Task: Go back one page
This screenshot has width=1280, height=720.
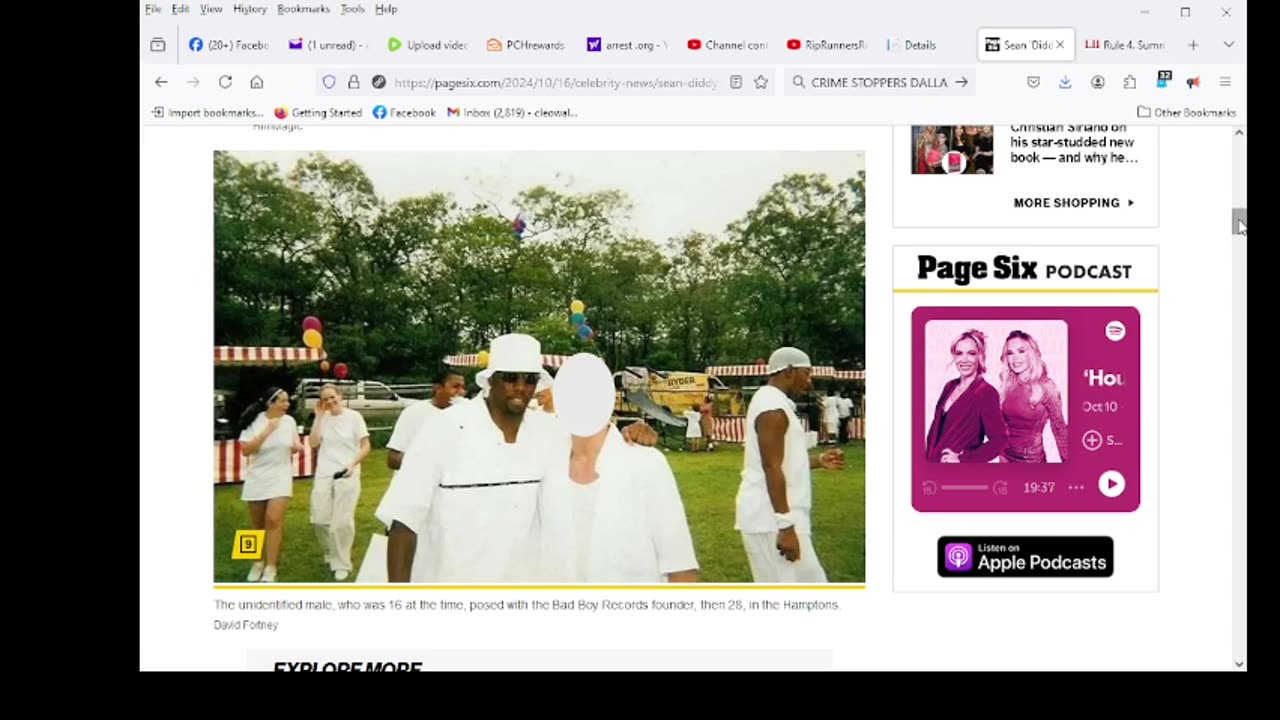Action: point(161,82)
